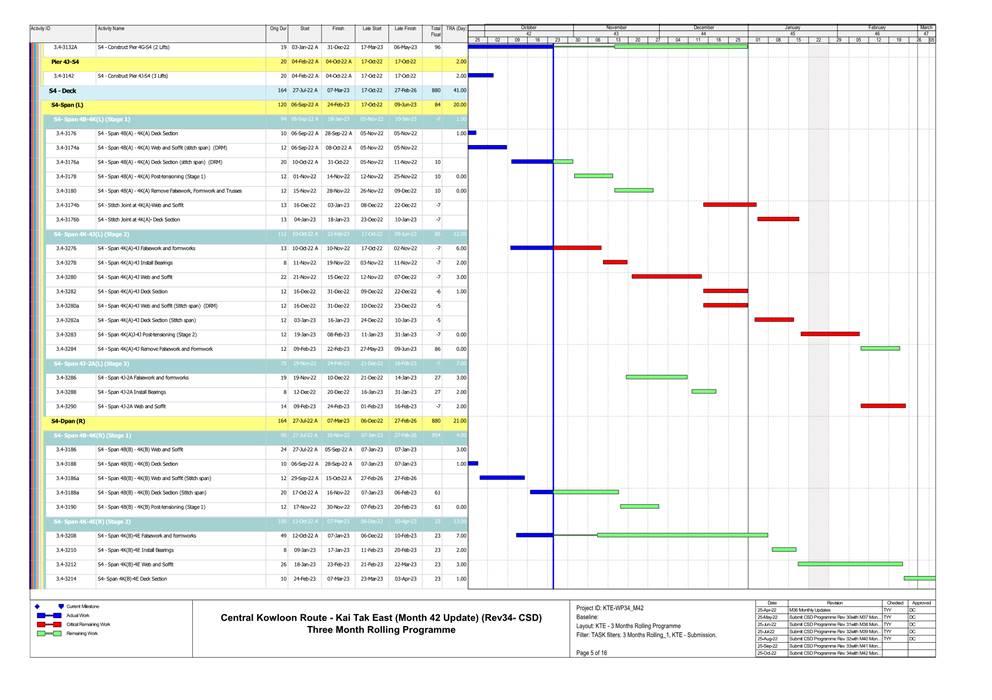The width and height of the screenshot is (992, 700).
Task: Click the blue actual bar for activity 3.4-3186a
Action: tap(502, 478)
